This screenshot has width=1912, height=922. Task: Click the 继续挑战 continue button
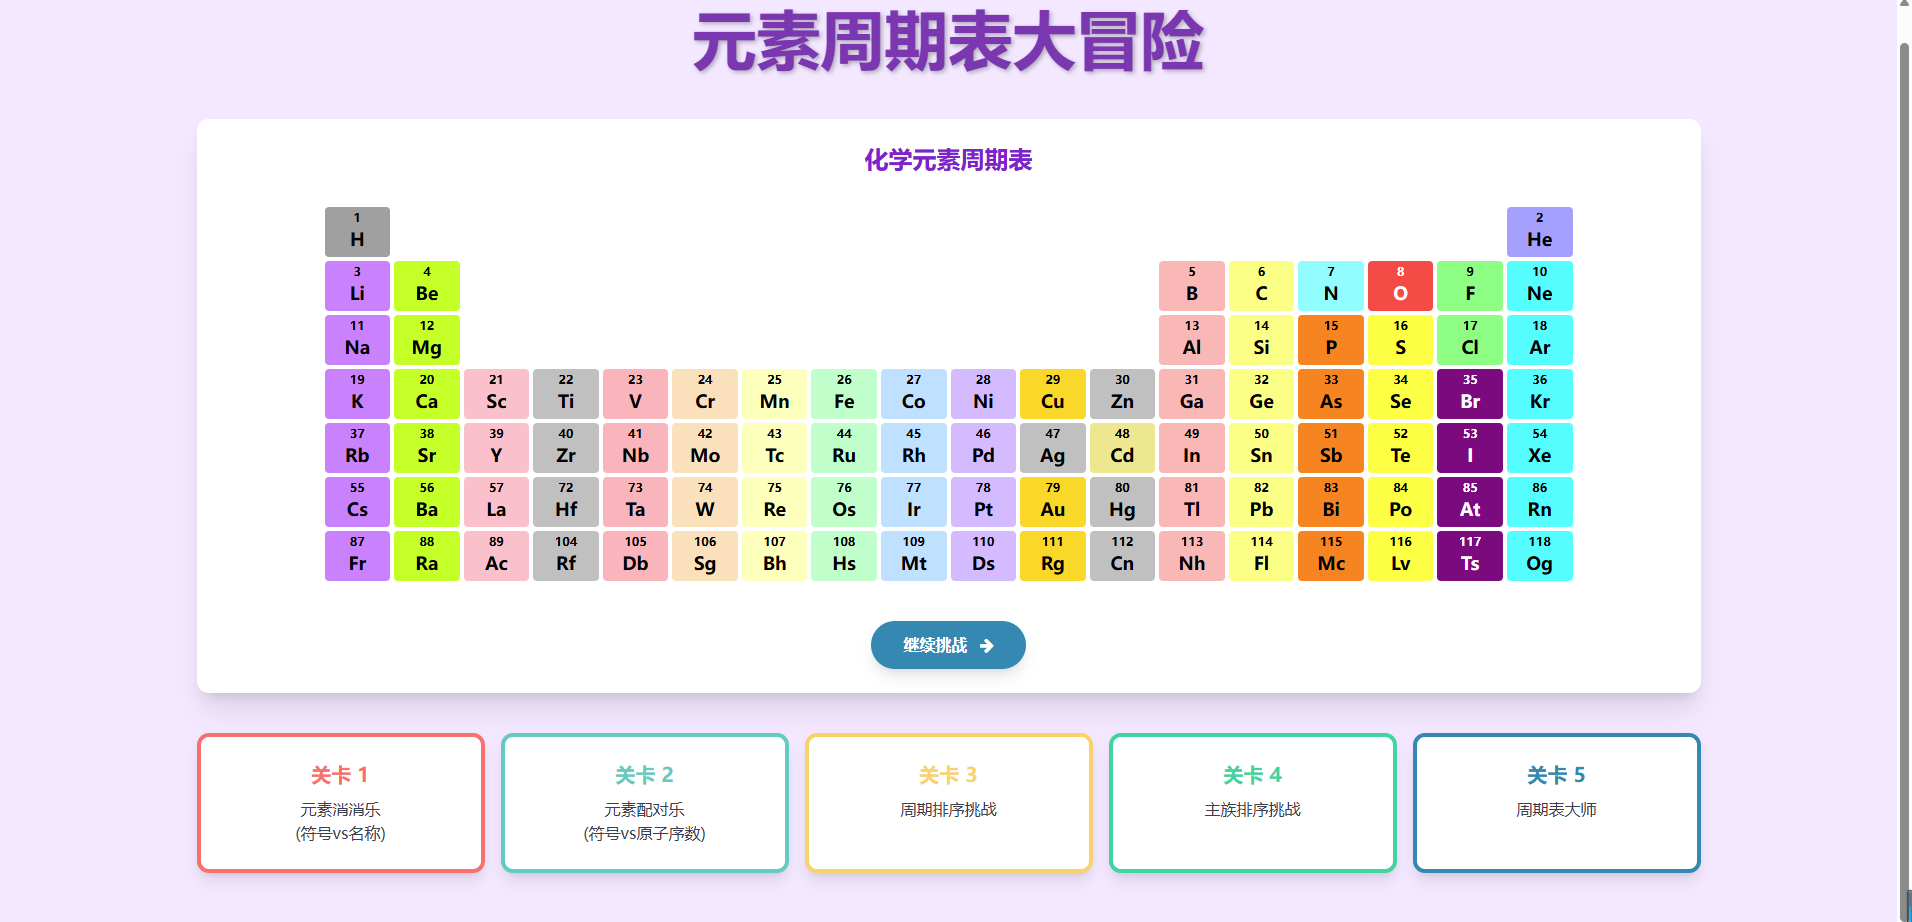[x=934, y=645]
